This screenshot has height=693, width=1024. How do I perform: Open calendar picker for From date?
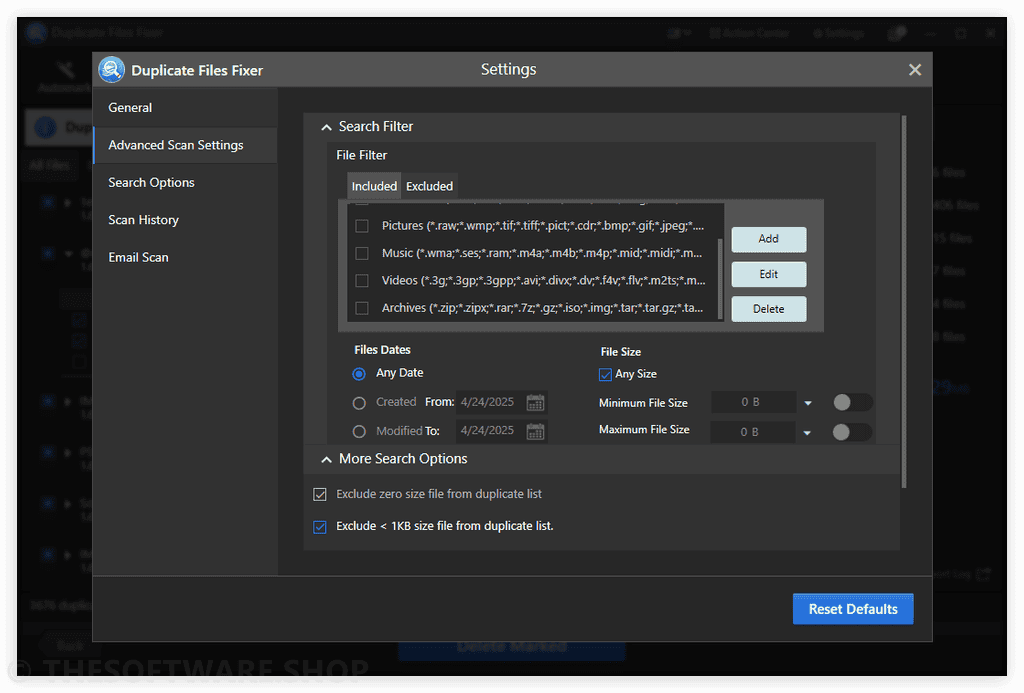[536, 402]
